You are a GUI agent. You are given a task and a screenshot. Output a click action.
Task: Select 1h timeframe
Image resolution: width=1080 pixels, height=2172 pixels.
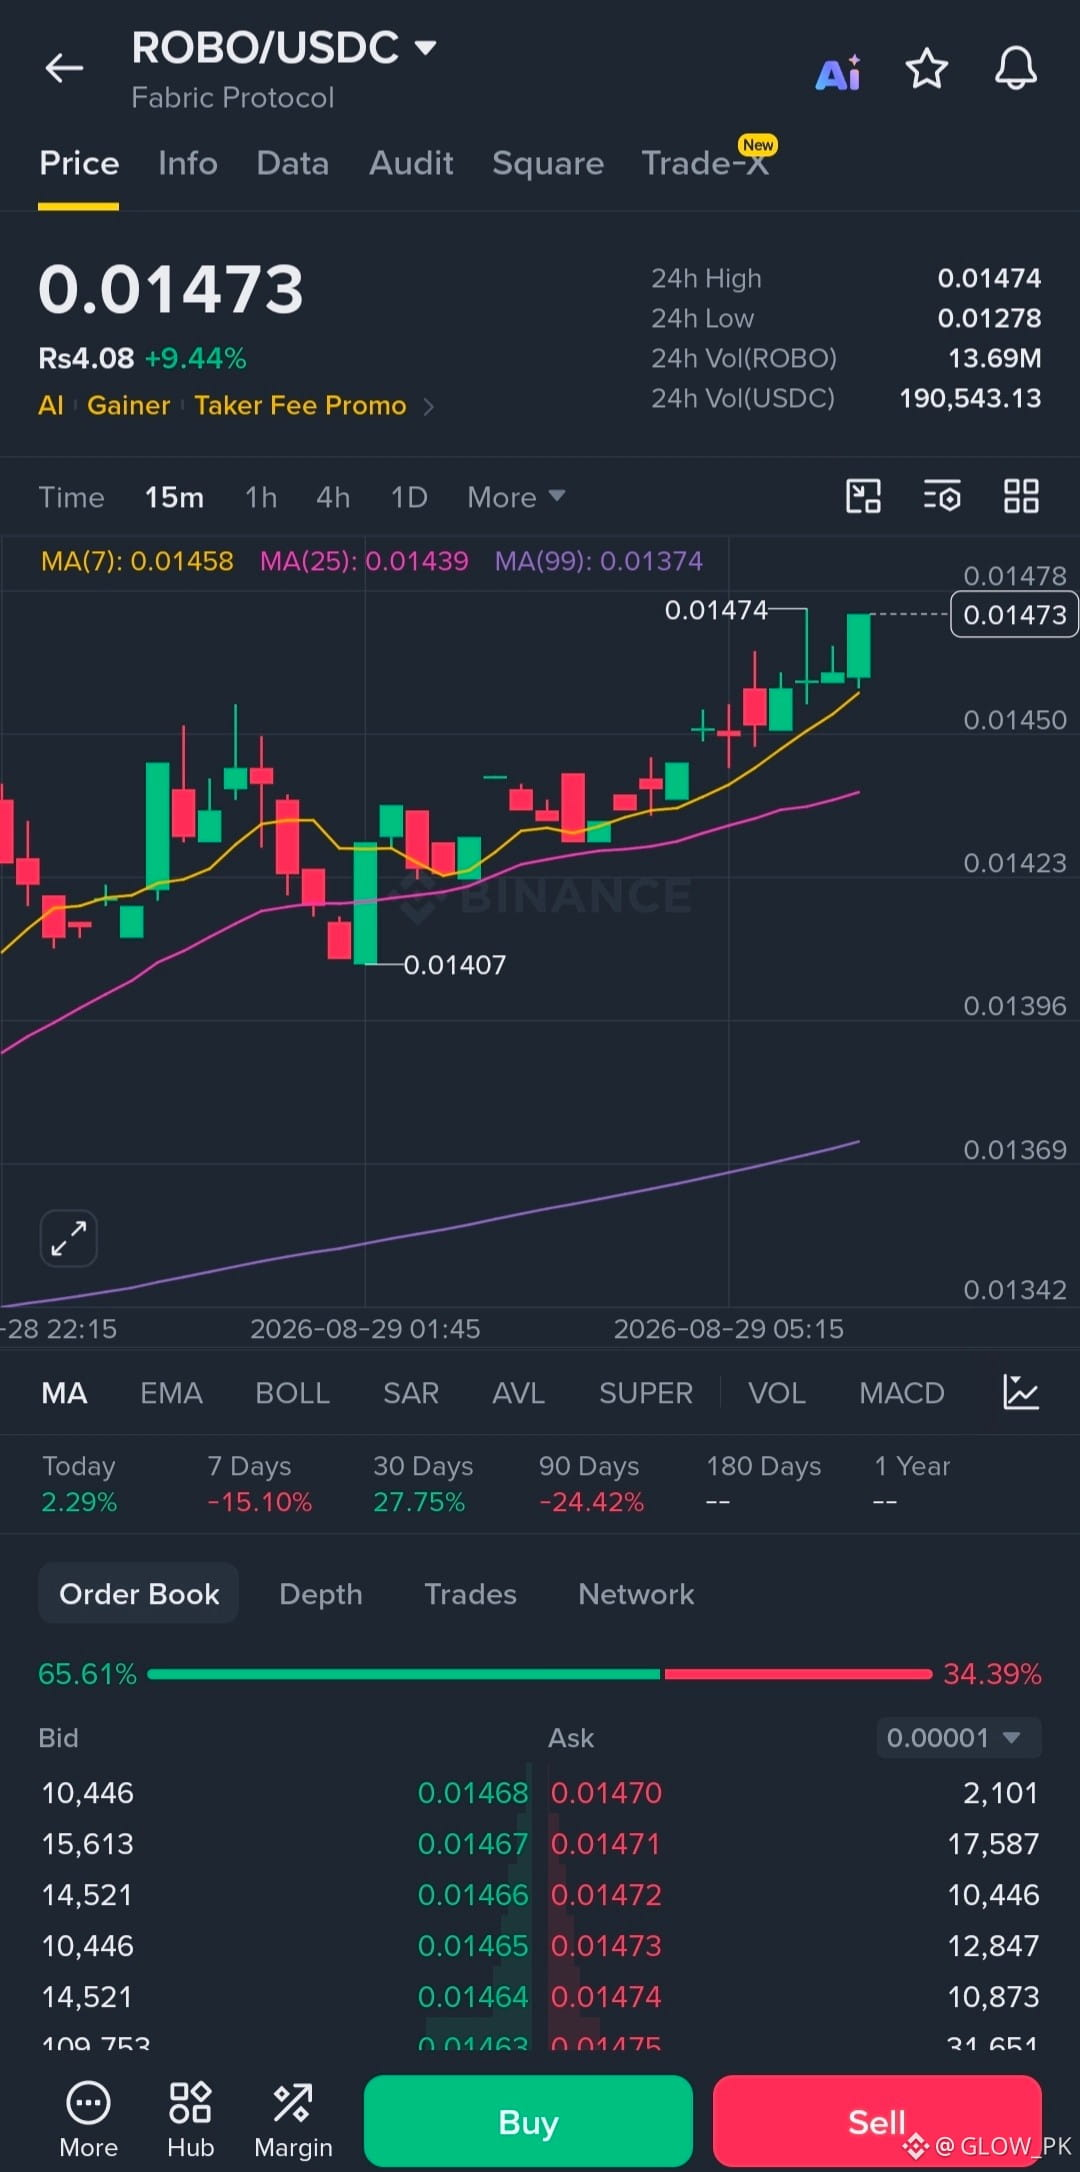point(261,497)
